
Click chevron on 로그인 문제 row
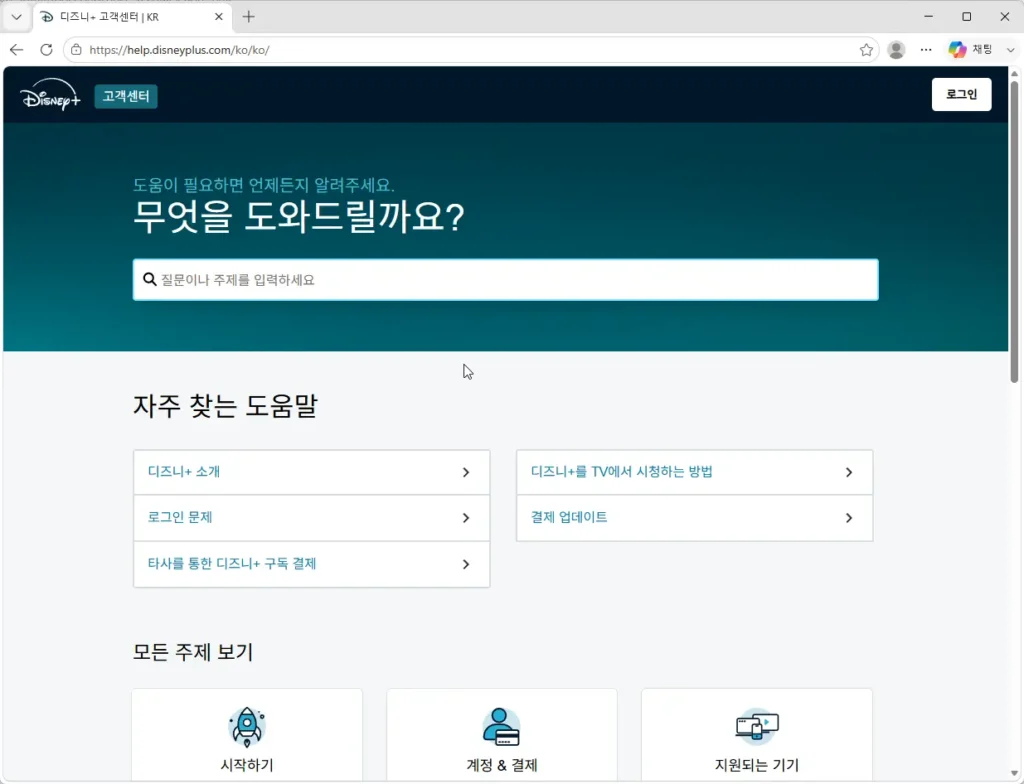pos(466,518)
